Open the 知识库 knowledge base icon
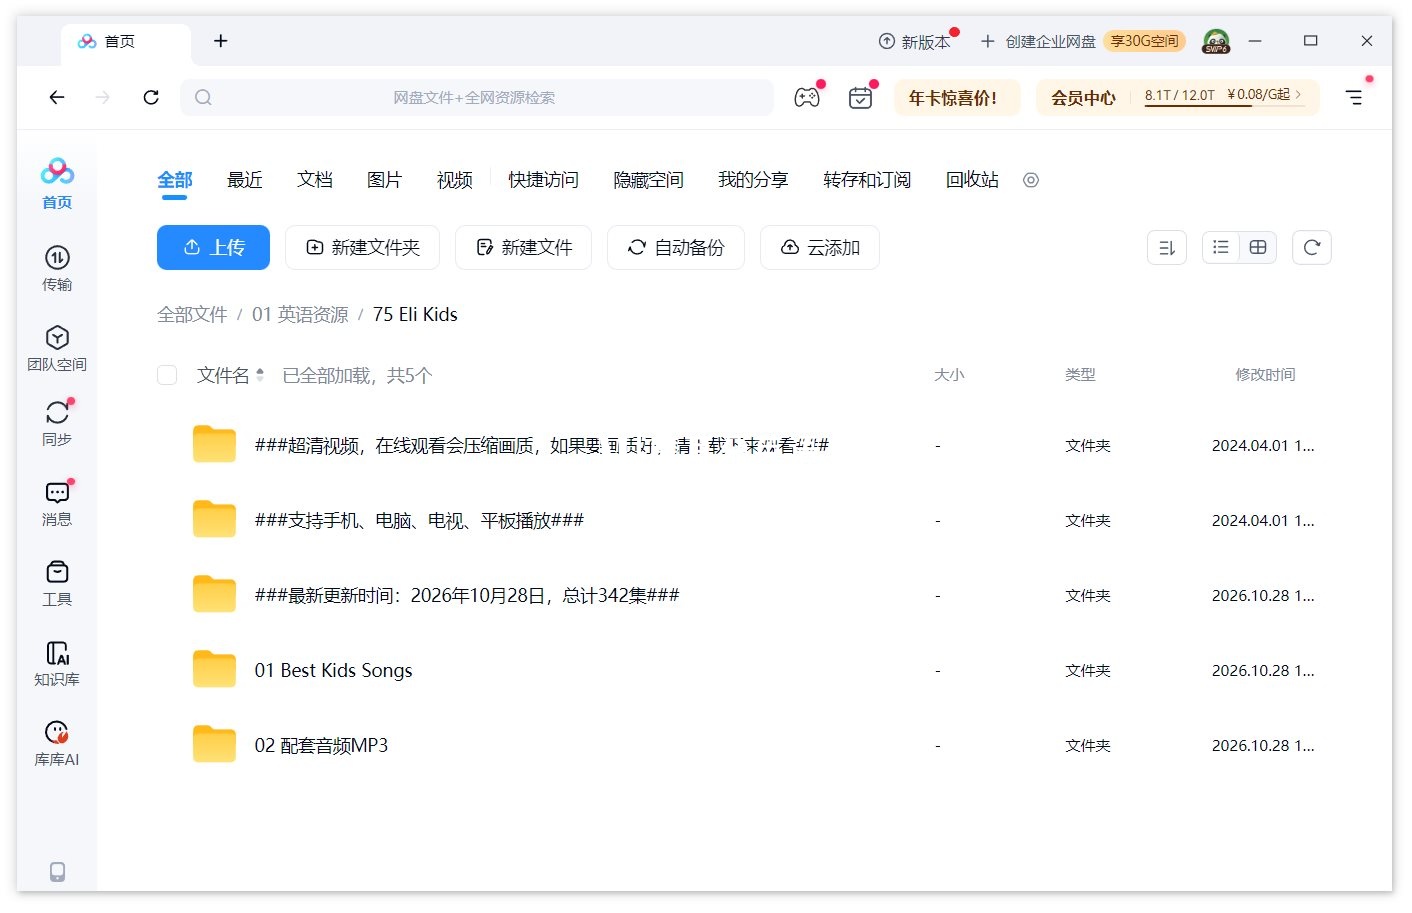1412x913 pixels. click(57, 663)
